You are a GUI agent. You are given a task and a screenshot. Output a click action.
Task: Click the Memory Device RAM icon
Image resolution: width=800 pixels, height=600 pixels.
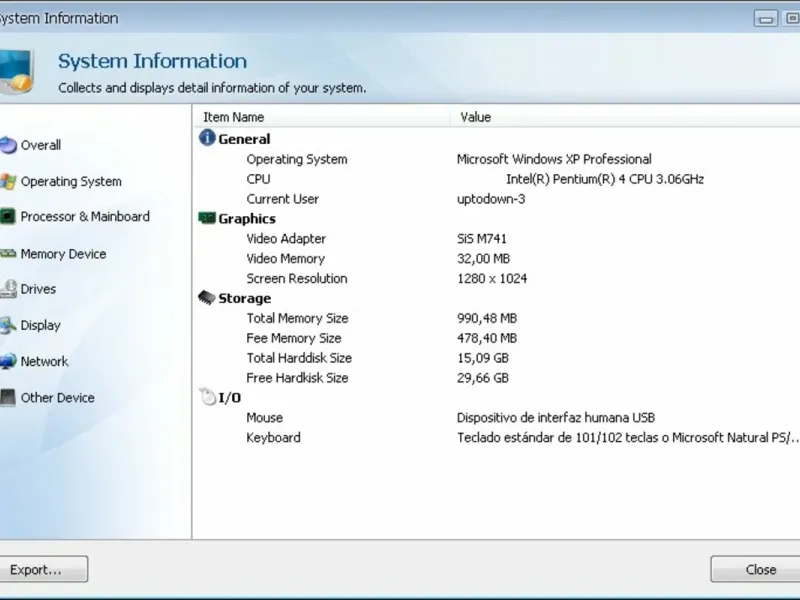pyautogui.click(x=8, y=254)
